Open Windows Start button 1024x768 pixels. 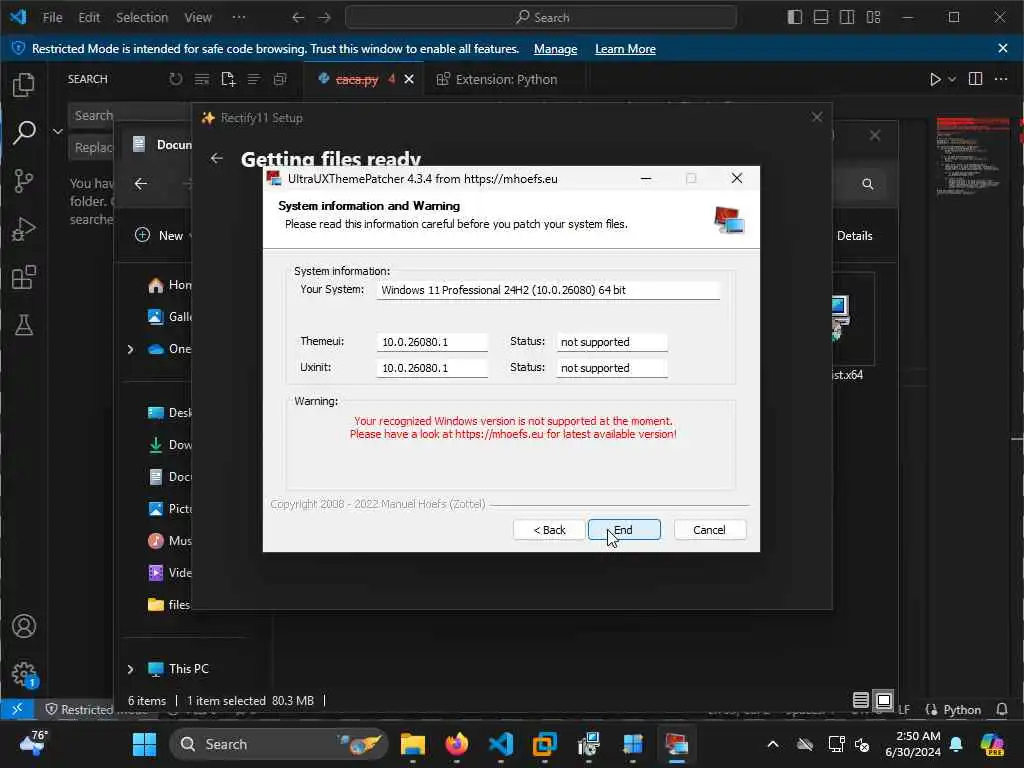tap(144, 744)
